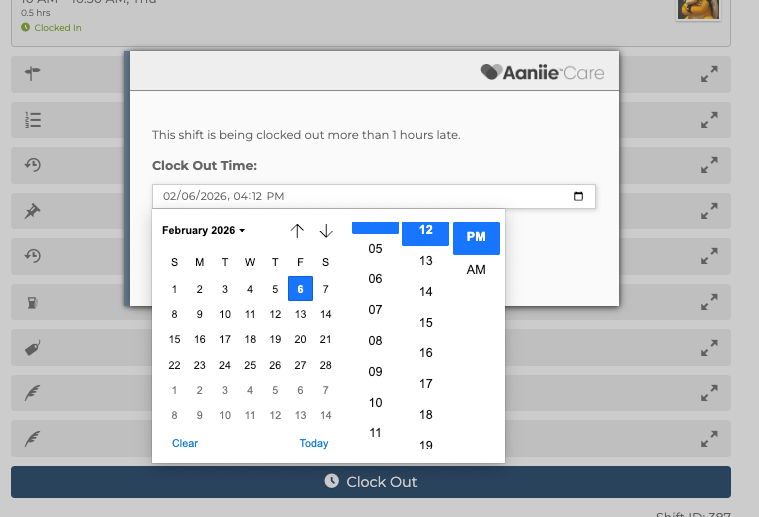Image resolution: width=759 pixels, height=517 pixels.
Task: Go to previous month with up arrow
Action: click(x=297, y=231)
